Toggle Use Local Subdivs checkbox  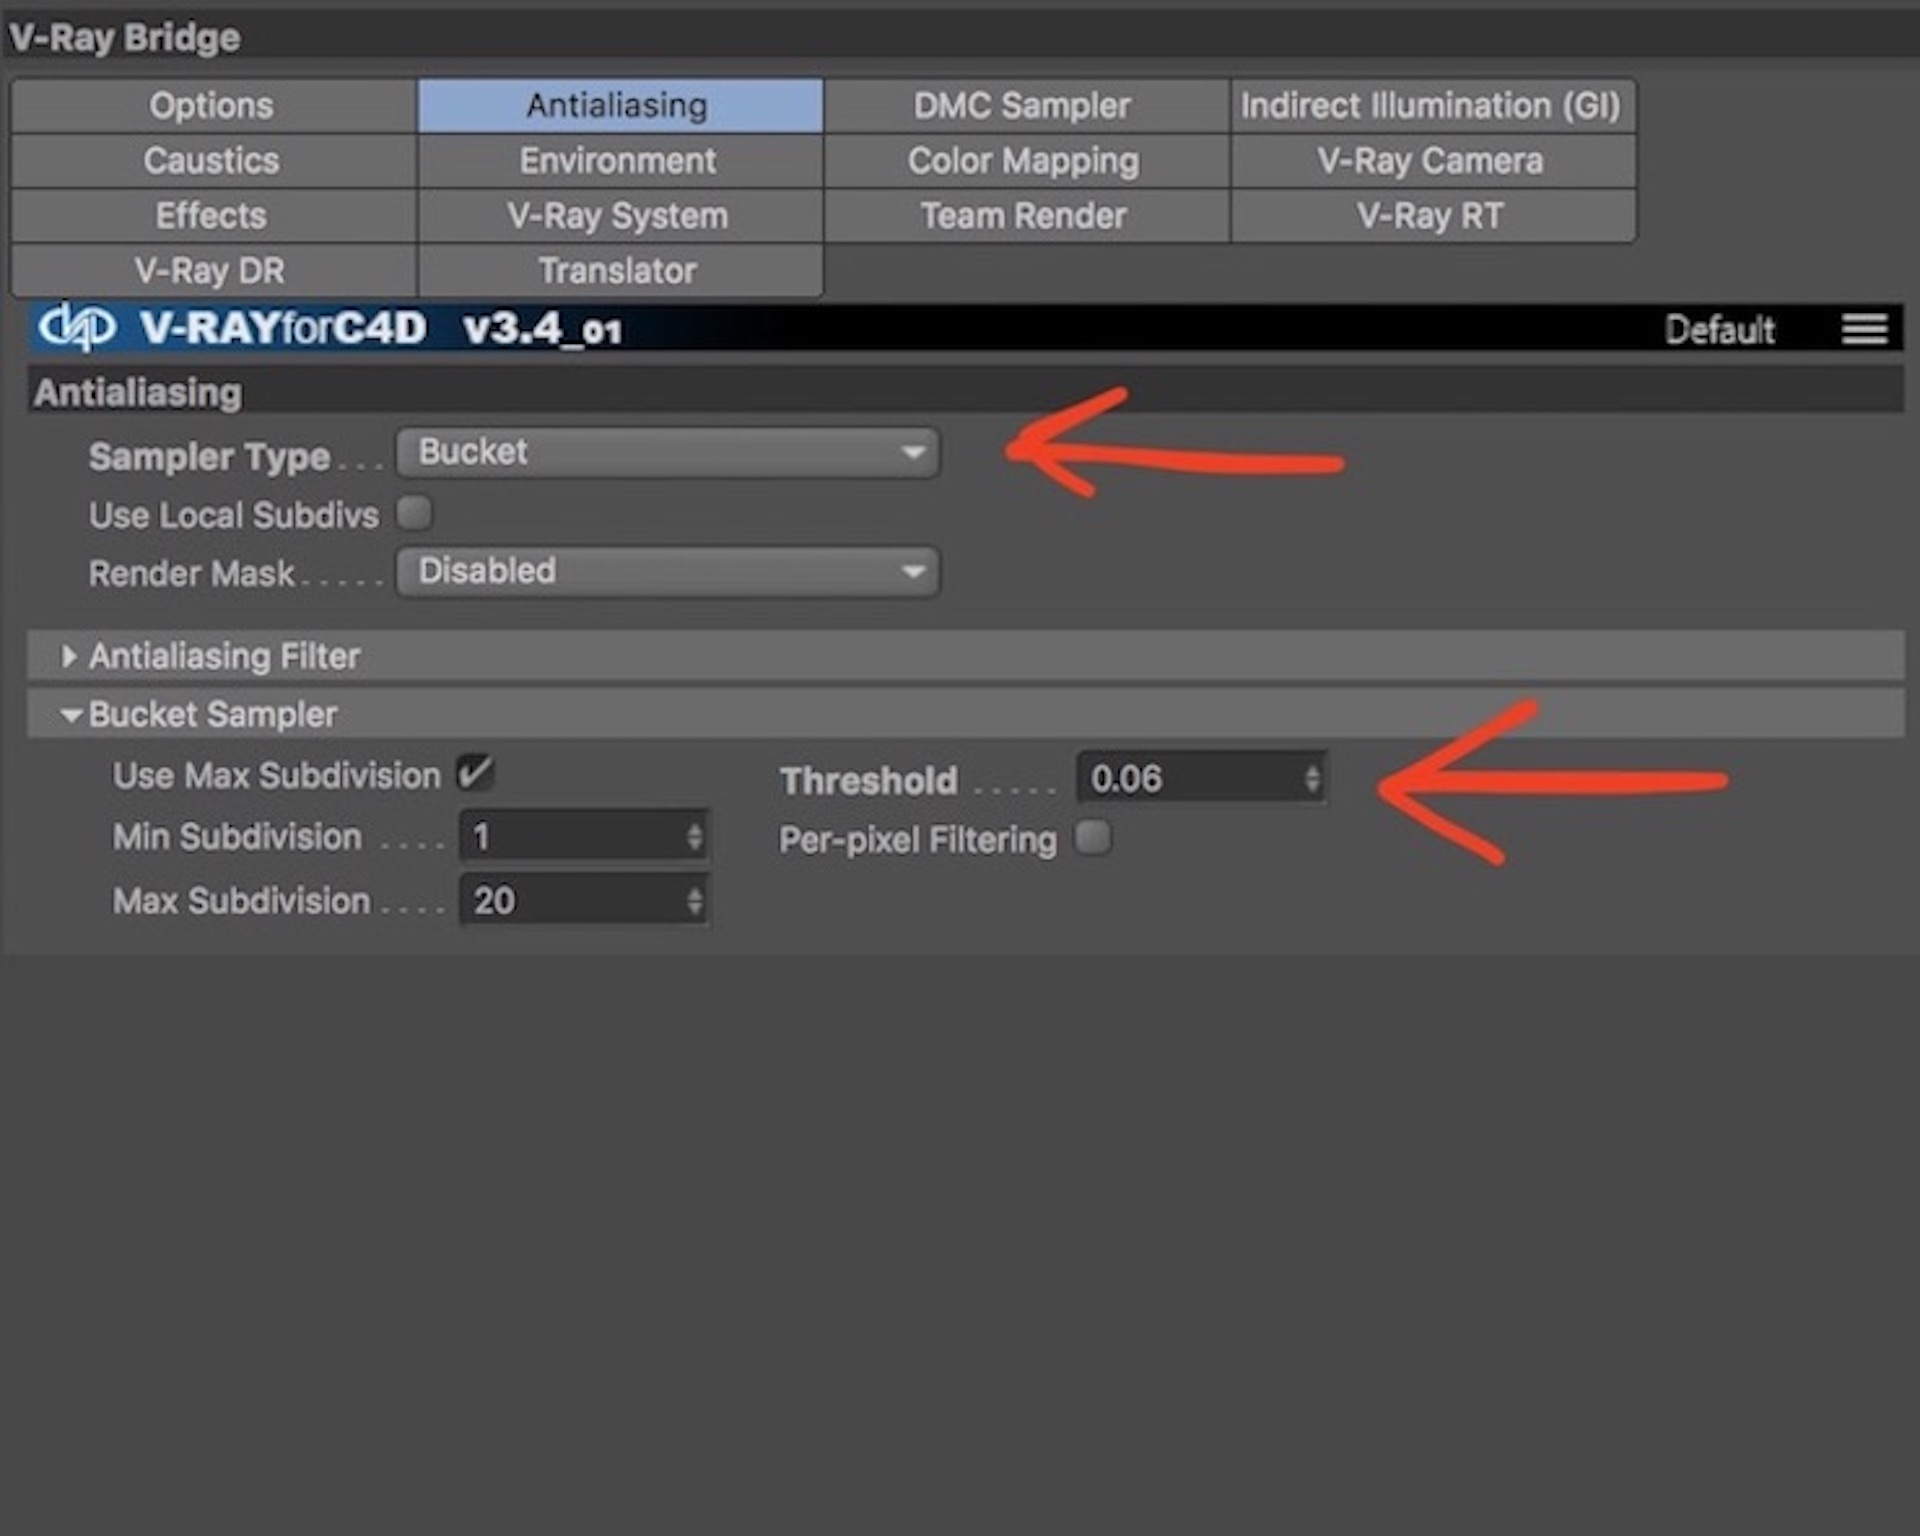point(414,513)
